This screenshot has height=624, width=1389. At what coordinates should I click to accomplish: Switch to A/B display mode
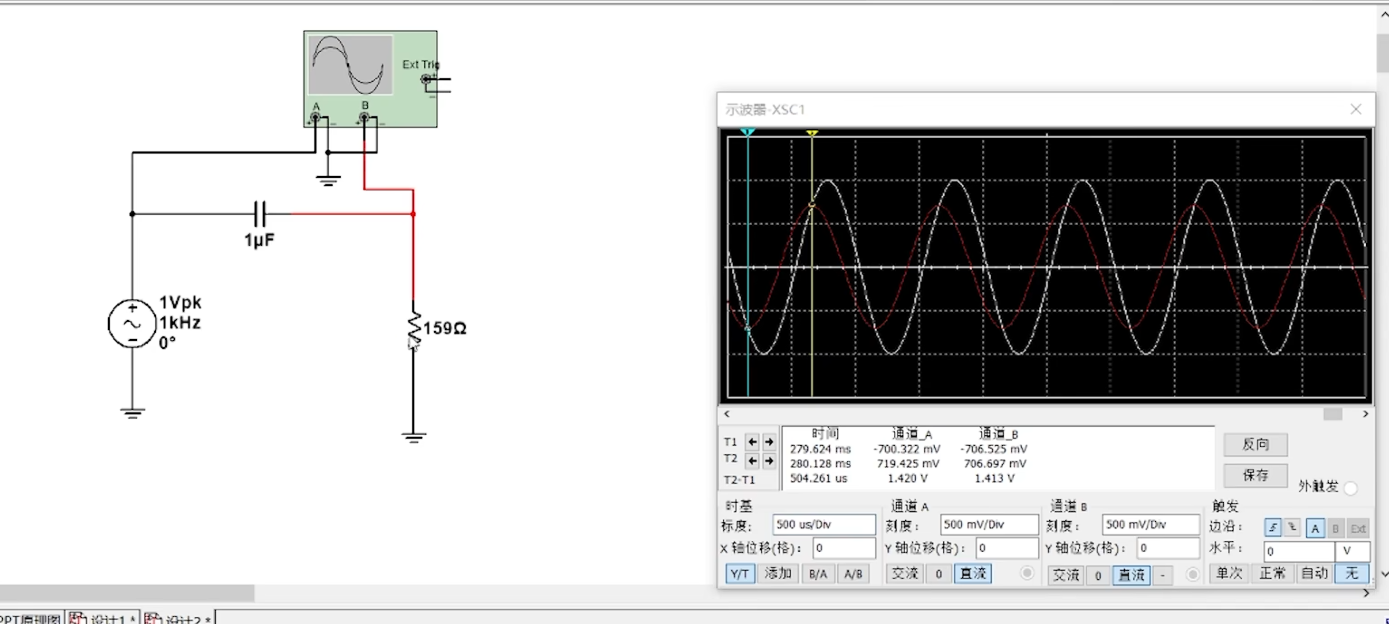(x=852, y=574)
